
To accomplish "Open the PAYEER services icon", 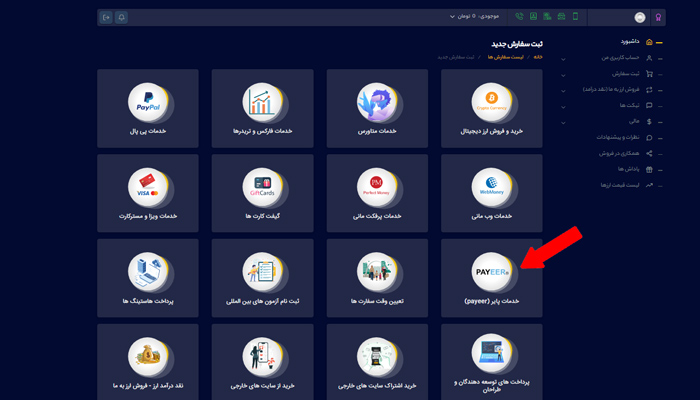I will pos(492,272).
